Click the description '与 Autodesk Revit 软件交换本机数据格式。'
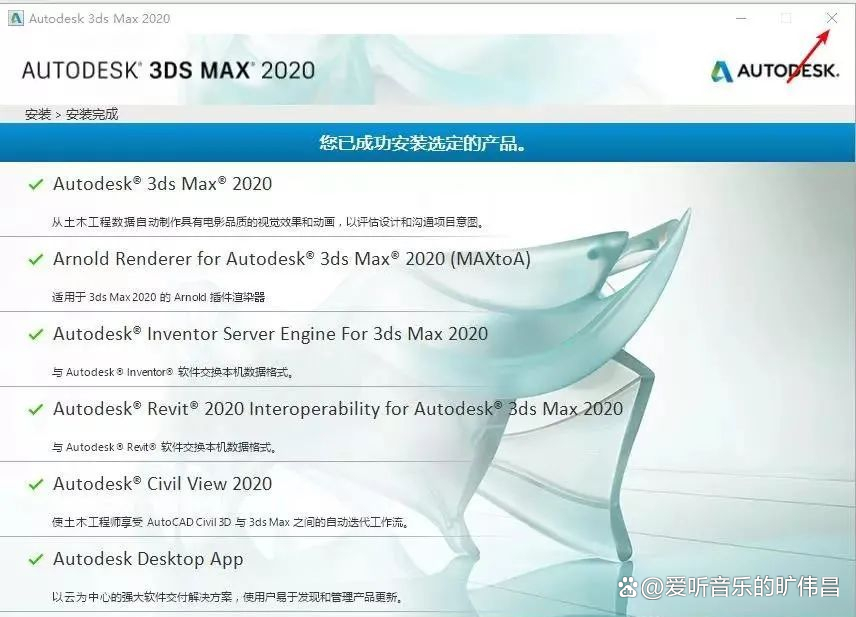Image resolution: width=856 pixels, height=617 pixels. pos(165,447)
